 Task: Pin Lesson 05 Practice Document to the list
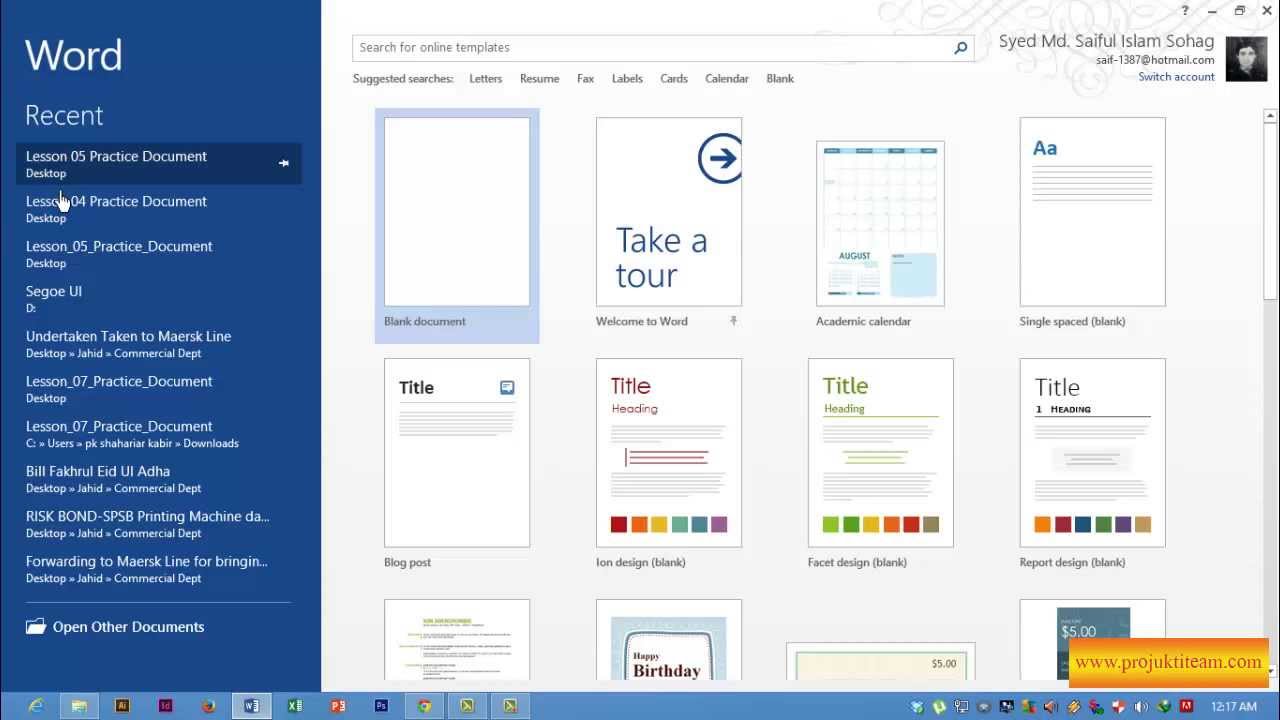(x=284, y=163)
